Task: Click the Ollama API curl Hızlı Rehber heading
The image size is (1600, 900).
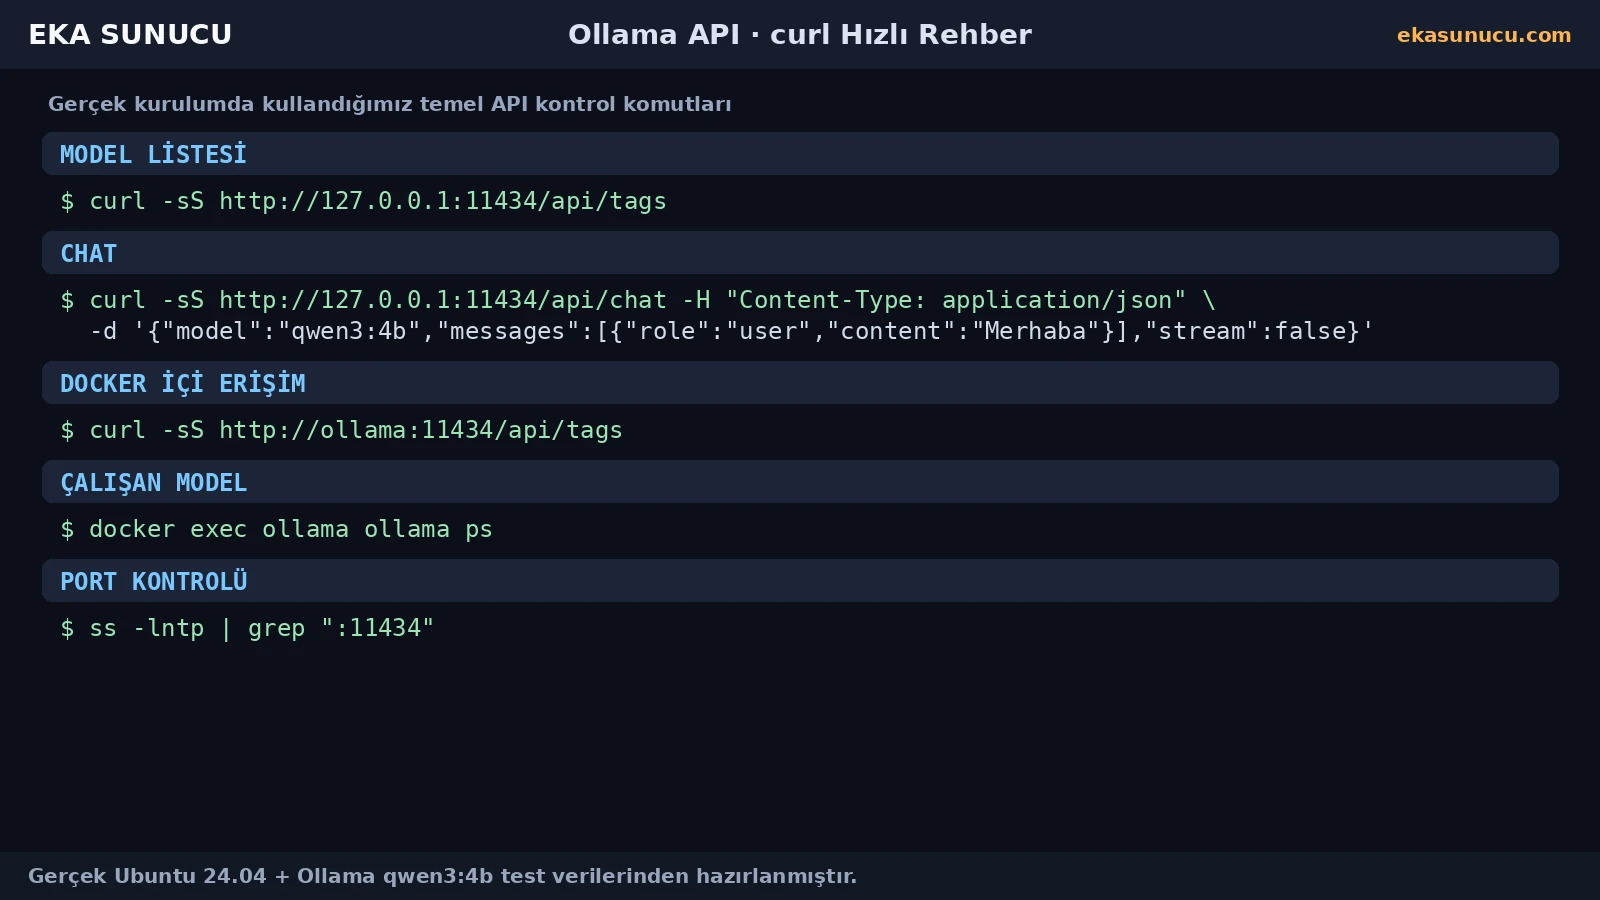Action: [800, 34]
